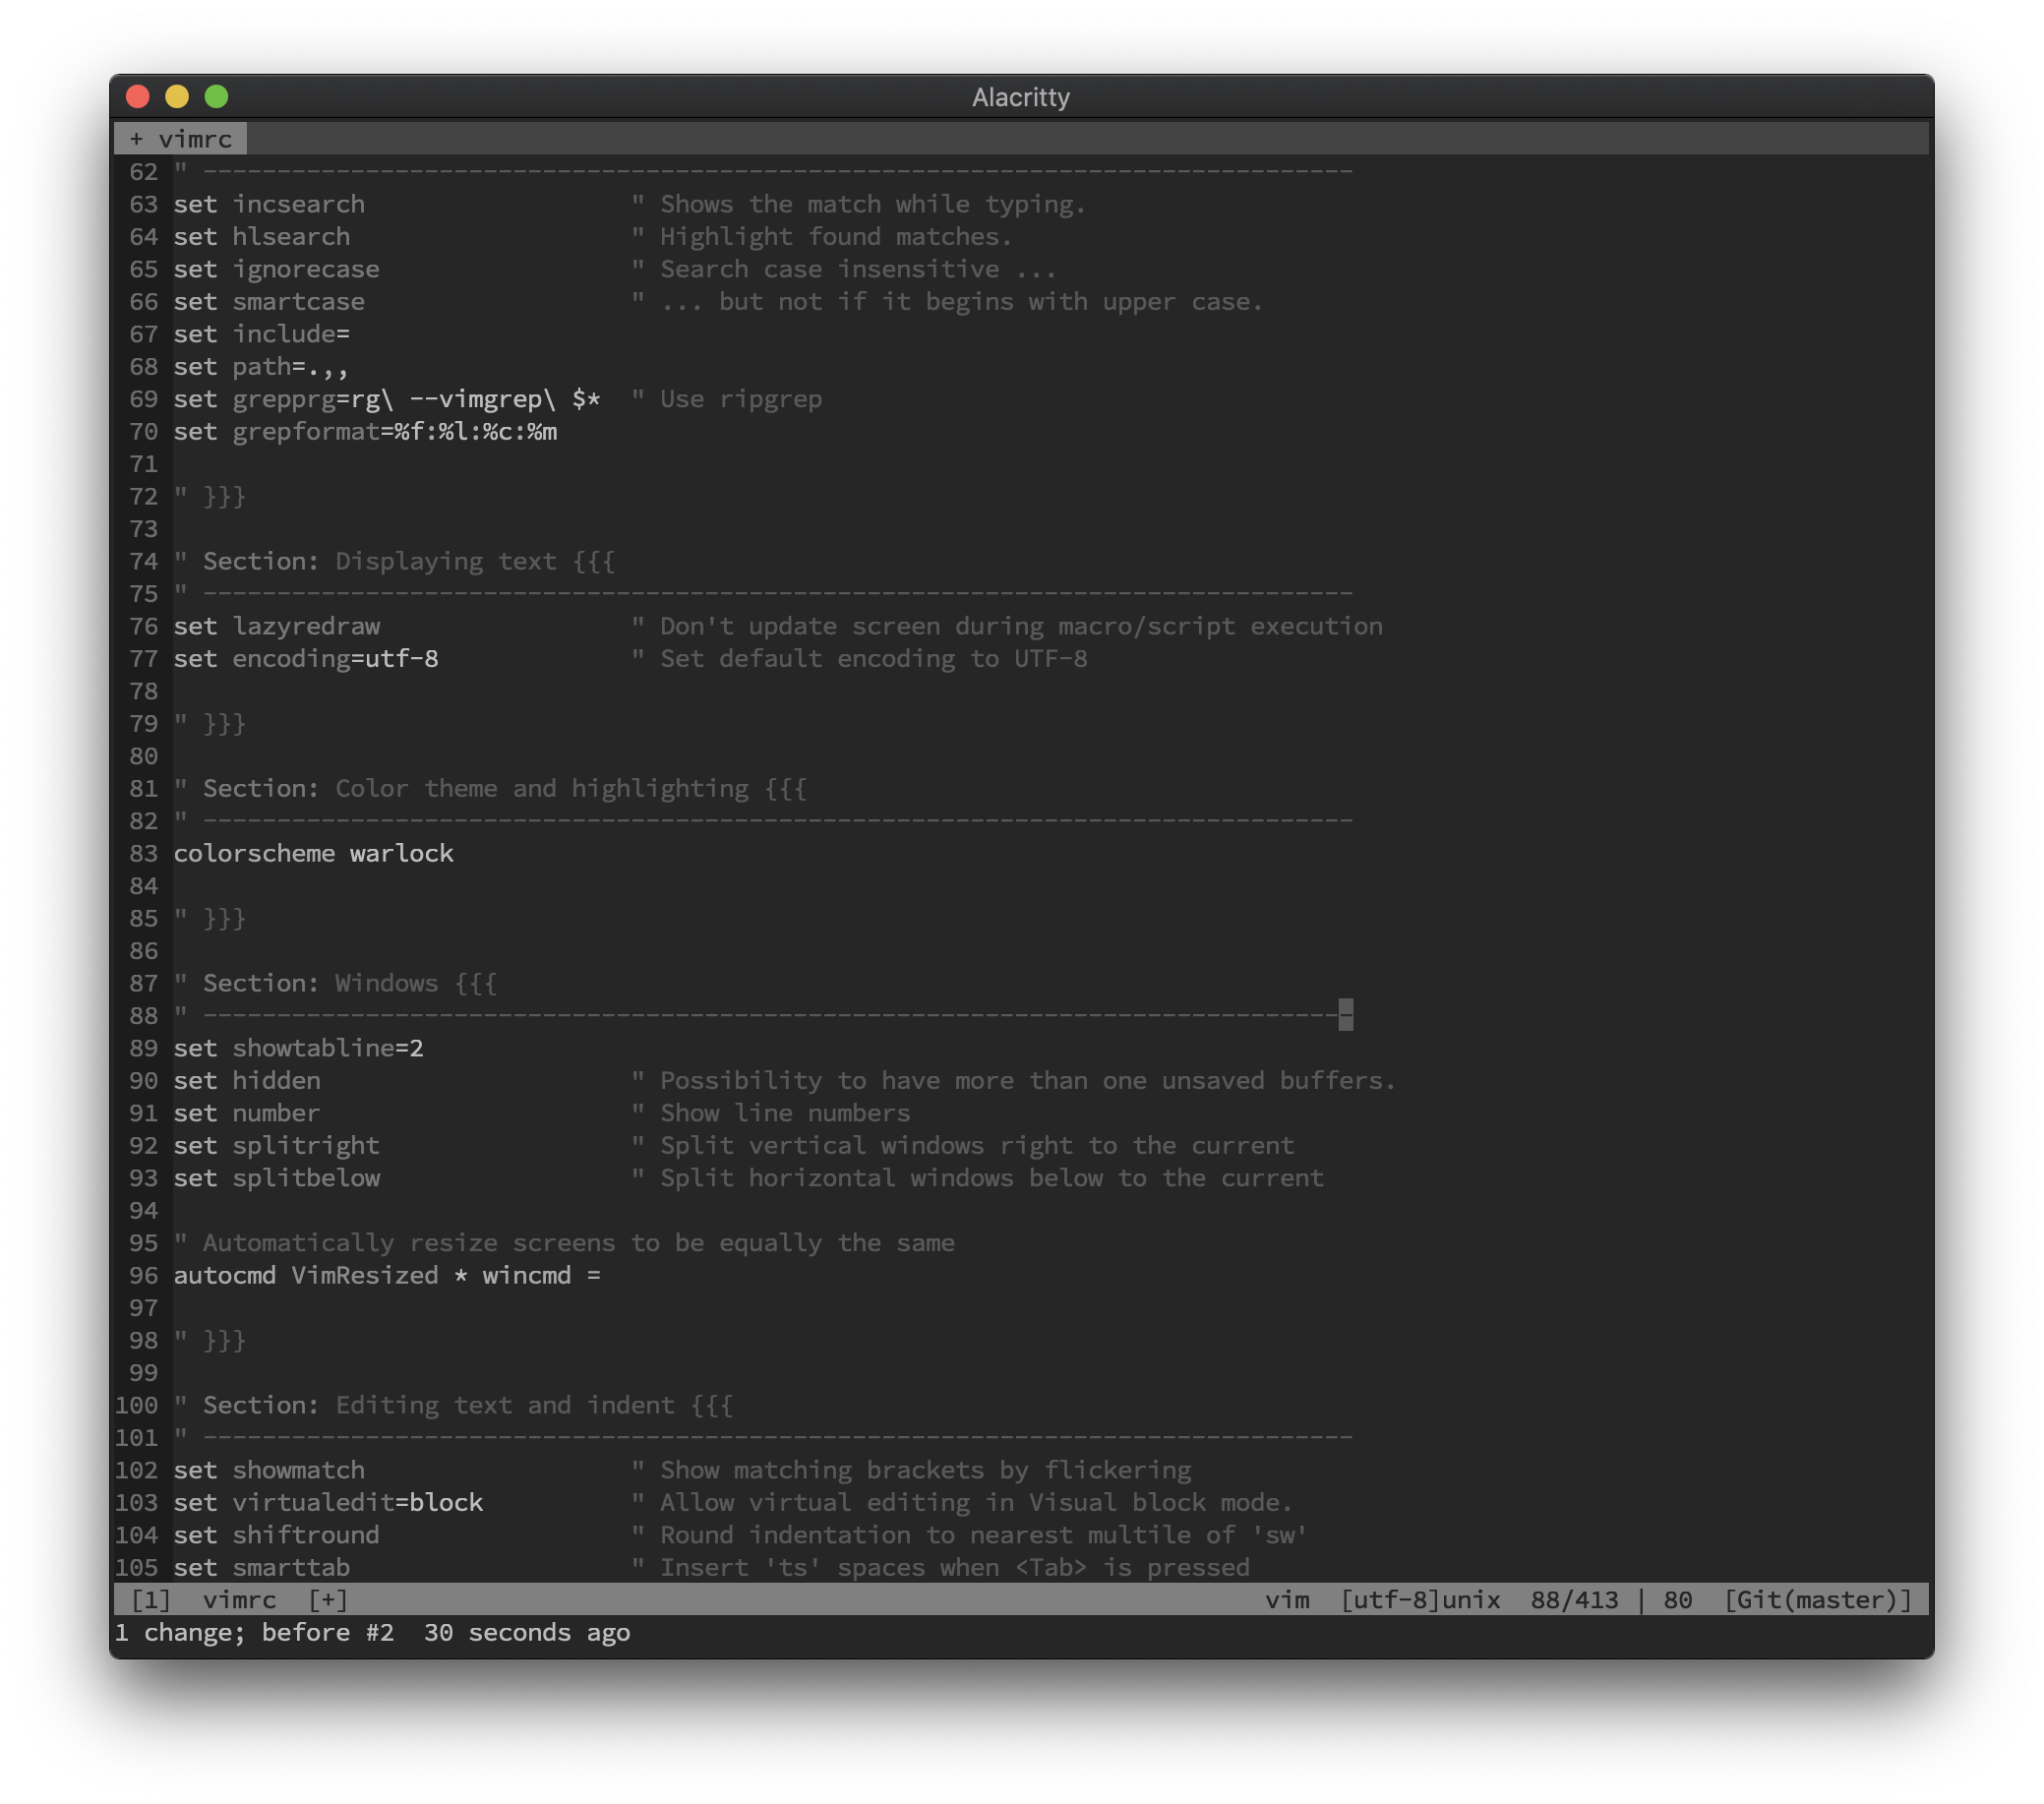2044x1804 pixels.
Task: Click the colorscheme warlock line
Action: (x=313, y=853)
